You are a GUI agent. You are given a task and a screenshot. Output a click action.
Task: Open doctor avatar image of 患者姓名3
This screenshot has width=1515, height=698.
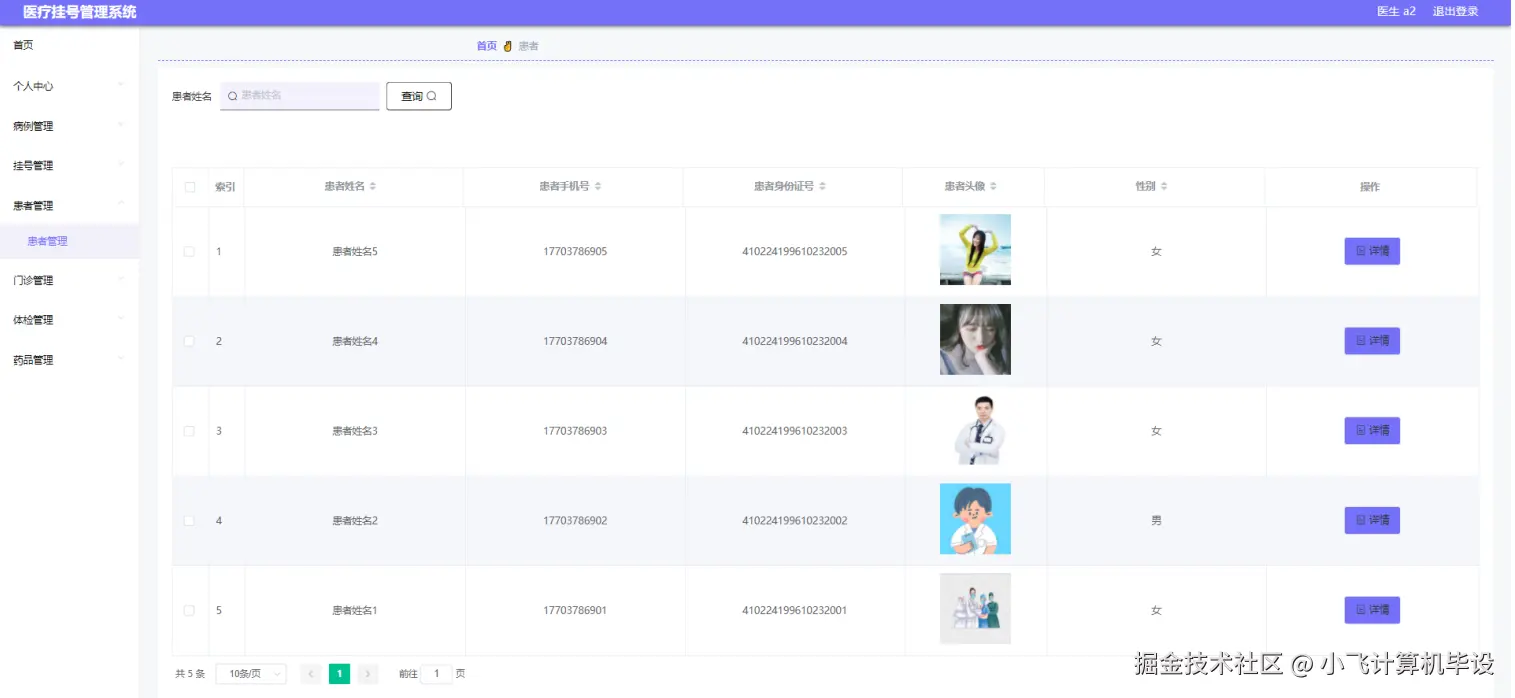click(x=975, y=430)
